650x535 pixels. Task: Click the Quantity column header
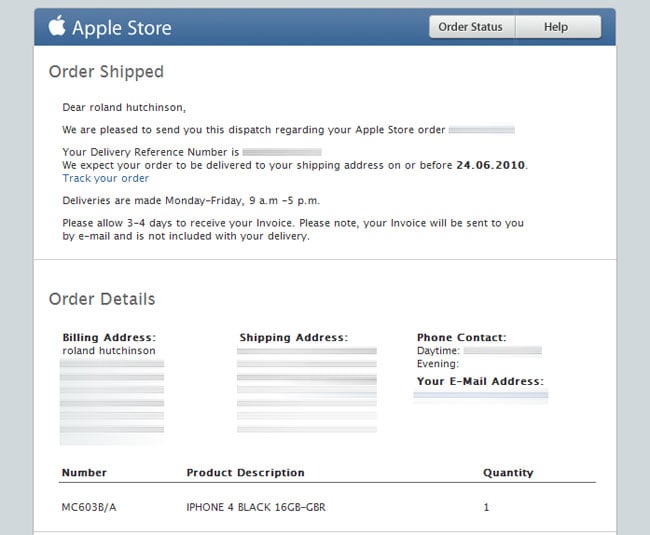pos(508,472)
